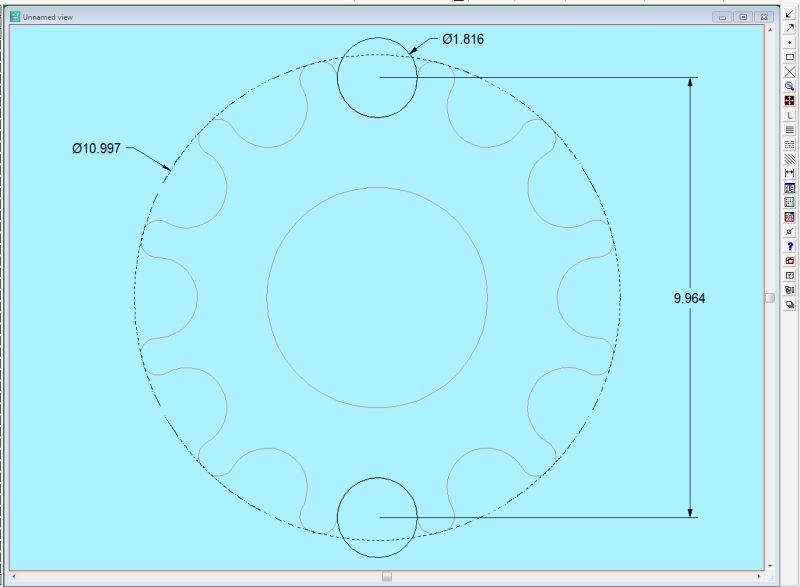
Task: Activate the magnifier zoom tool
Action: click(790, 86)
